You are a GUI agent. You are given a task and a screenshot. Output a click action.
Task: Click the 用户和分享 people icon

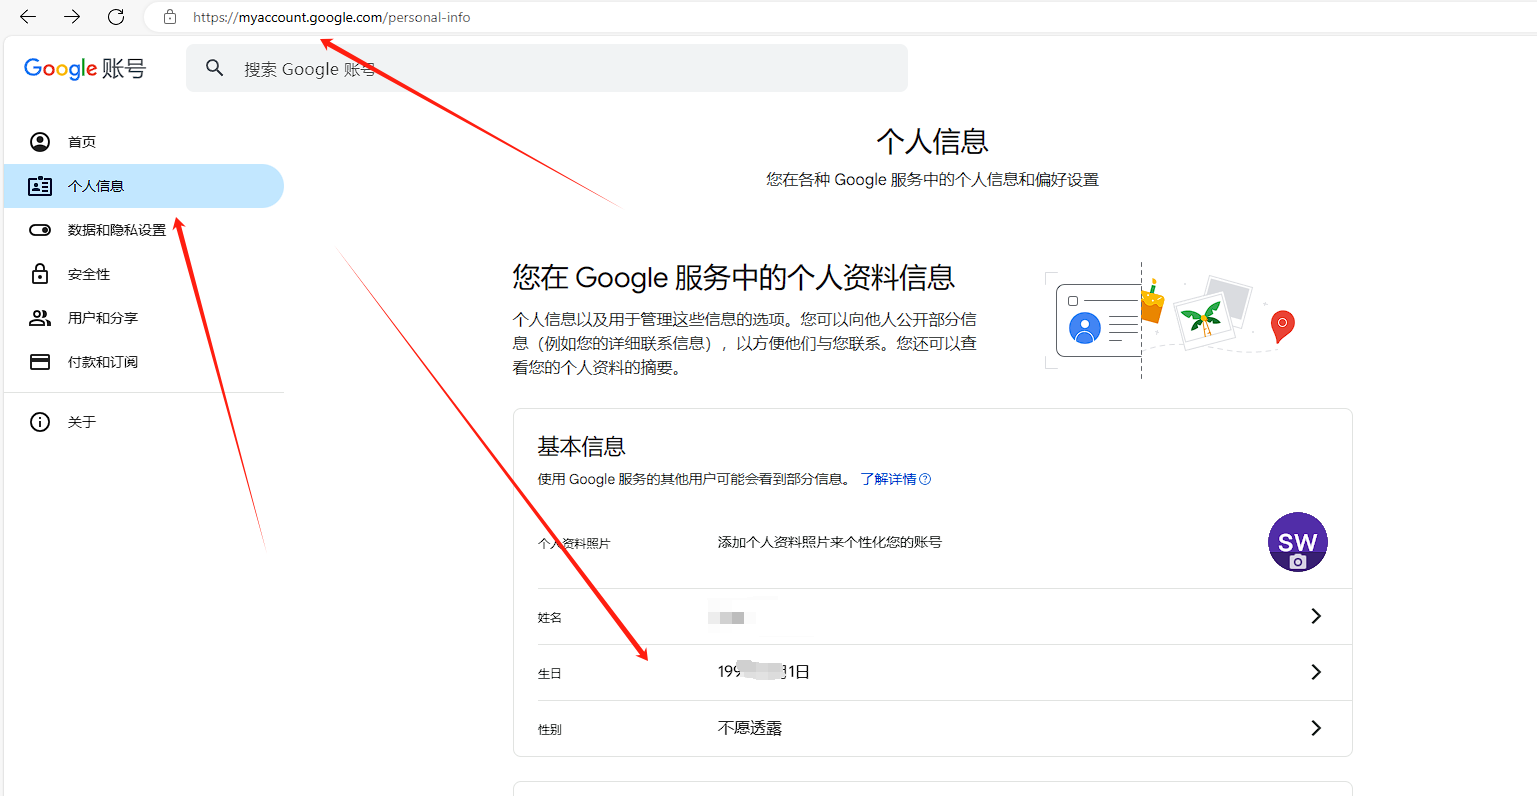pos(40,318)
